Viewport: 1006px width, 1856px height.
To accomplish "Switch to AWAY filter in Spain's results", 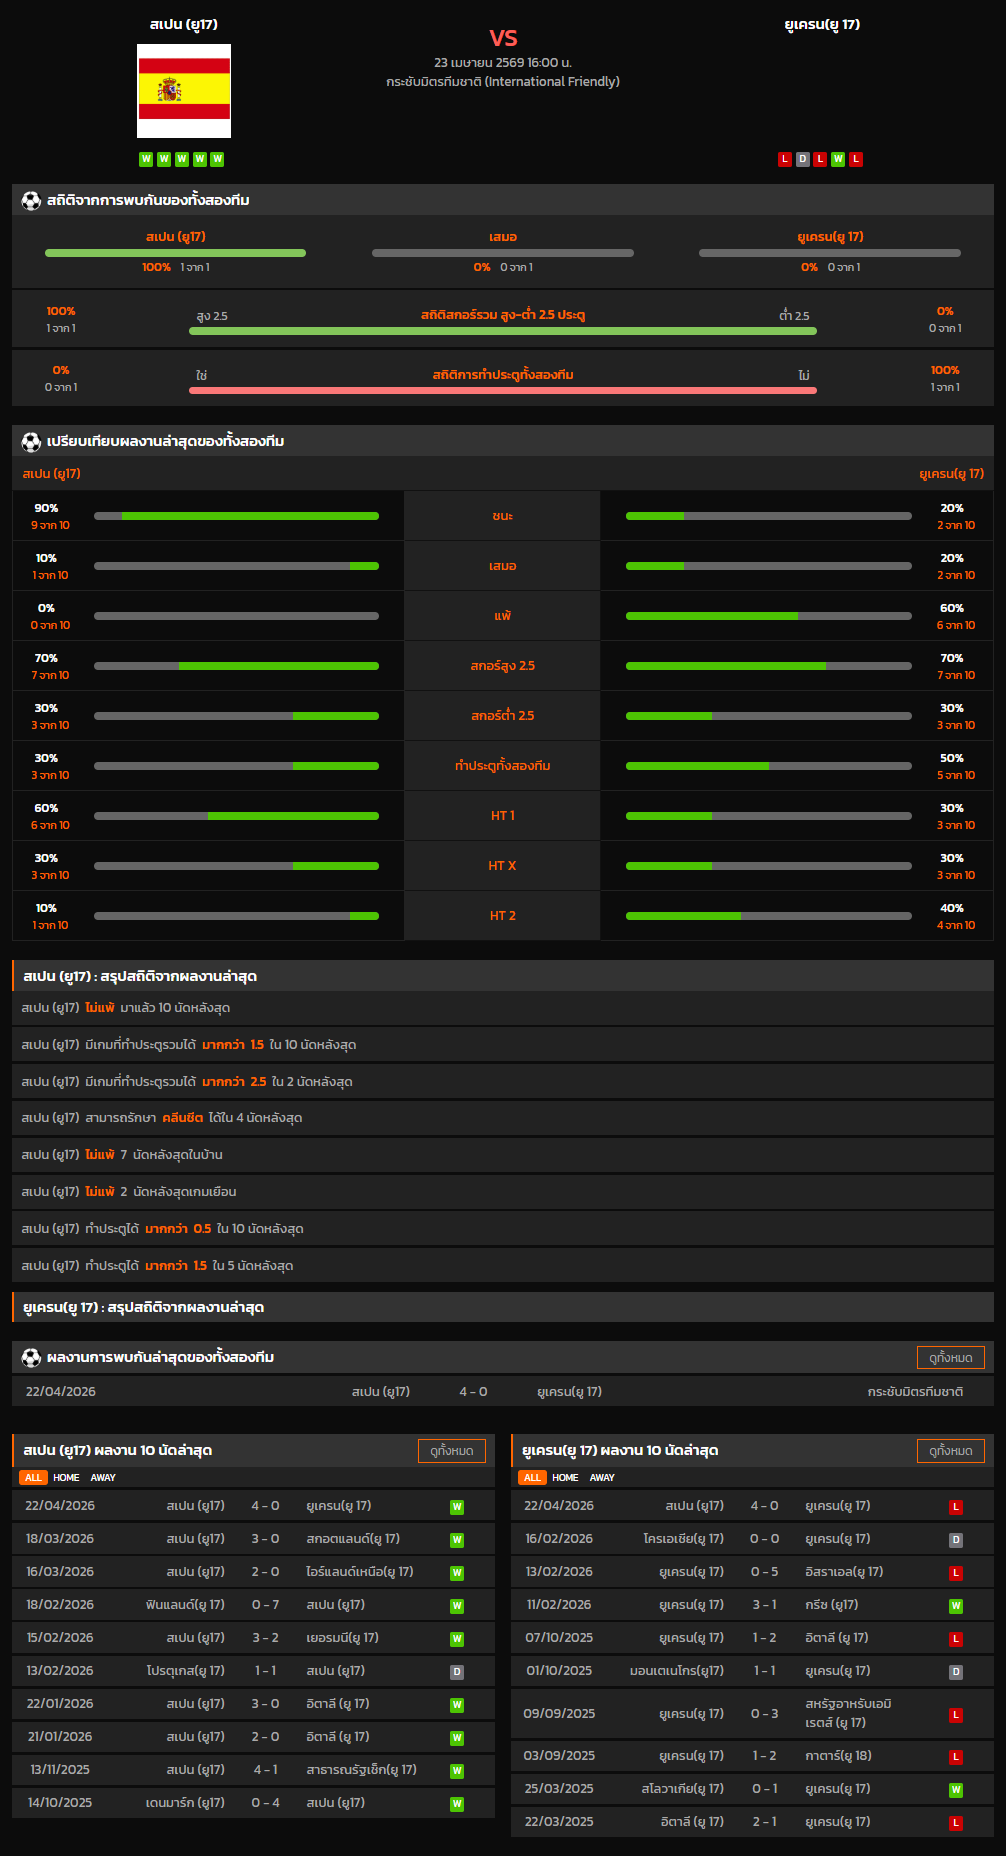I will pyautogui.click(x=103, y=1478).
